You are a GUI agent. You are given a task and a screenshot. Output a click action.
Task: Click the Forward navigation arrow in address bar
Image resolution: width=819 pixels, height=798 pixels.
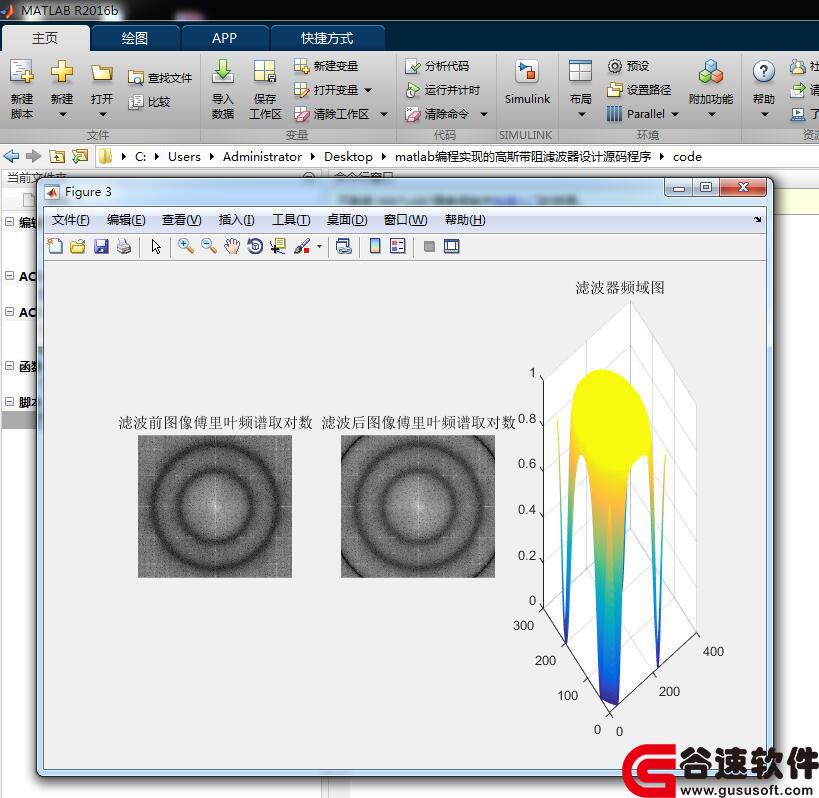33,156
